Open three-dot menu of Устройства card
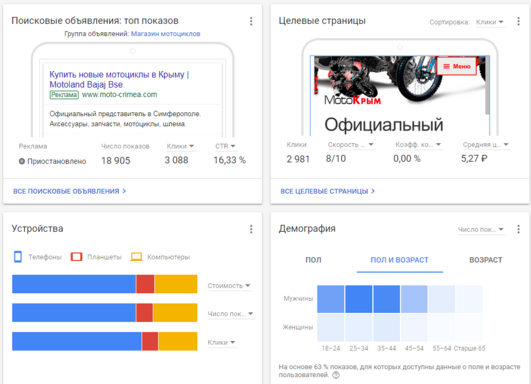Screen dimensions: 531x384 [x=251, y=229]
